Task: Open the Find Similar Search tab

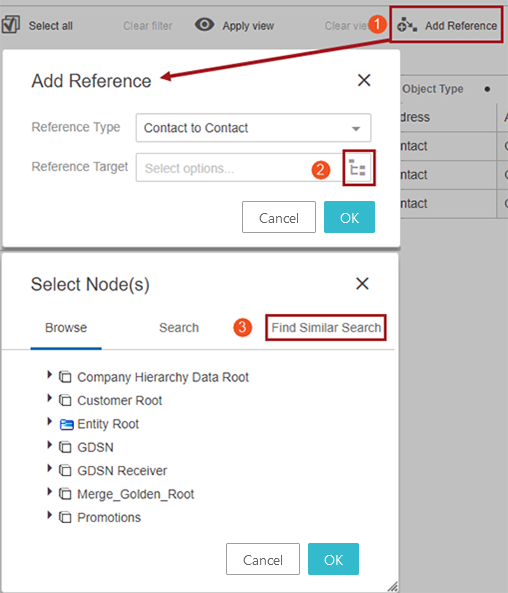Action: [x=326, y=328]
